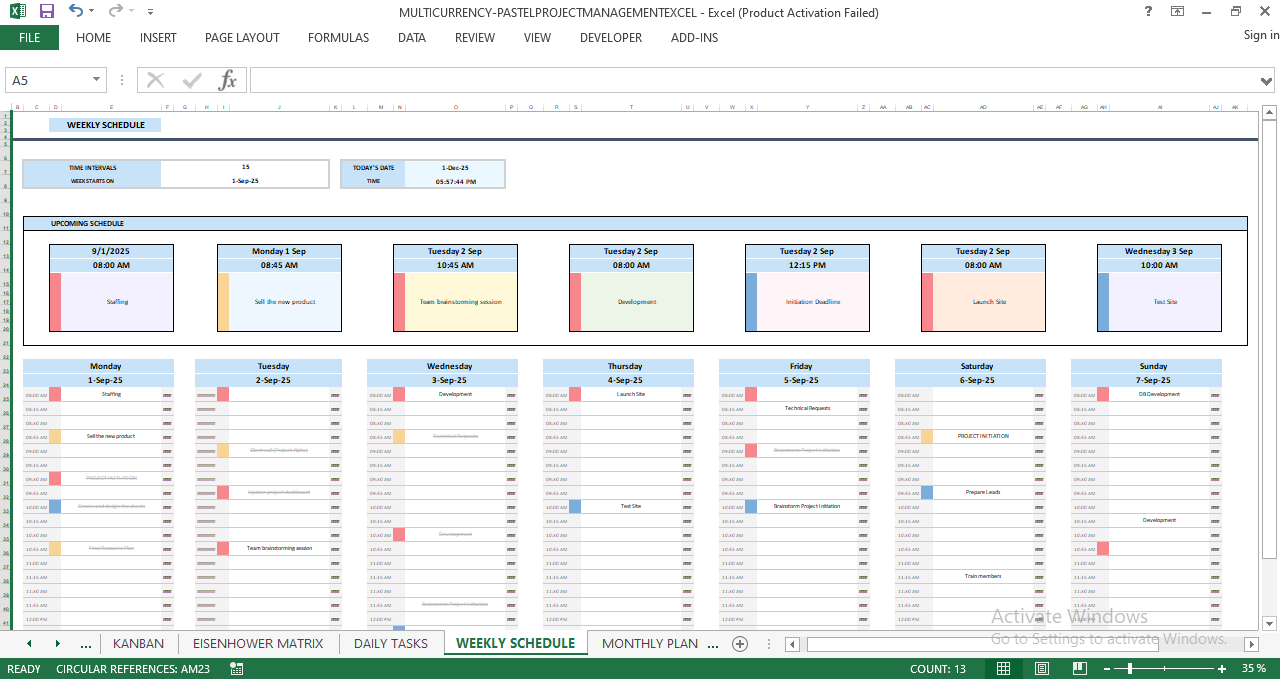The height and width of the screenshot is (679, 1280).
Task: Switch to Page Break Preview
Action: pyautogui.click(x=1079, y=669)
